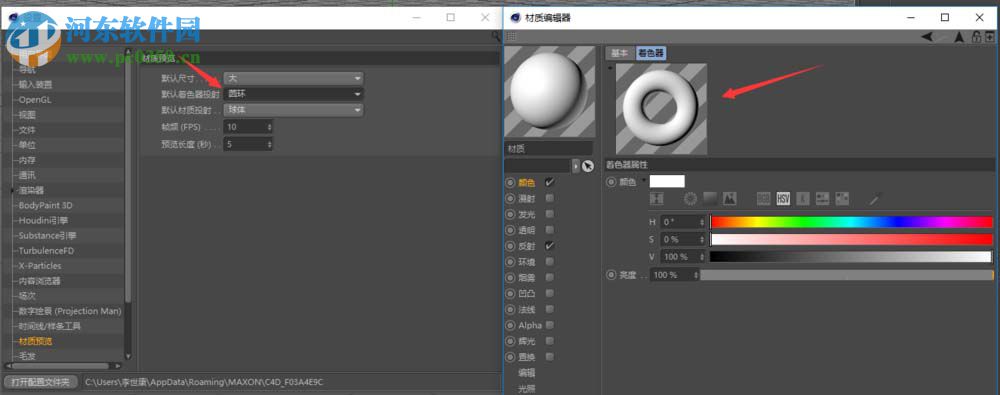This screenshot has height=395, width=1000.
Task: Click the value V gradient slider
Action: click(851, 257)
